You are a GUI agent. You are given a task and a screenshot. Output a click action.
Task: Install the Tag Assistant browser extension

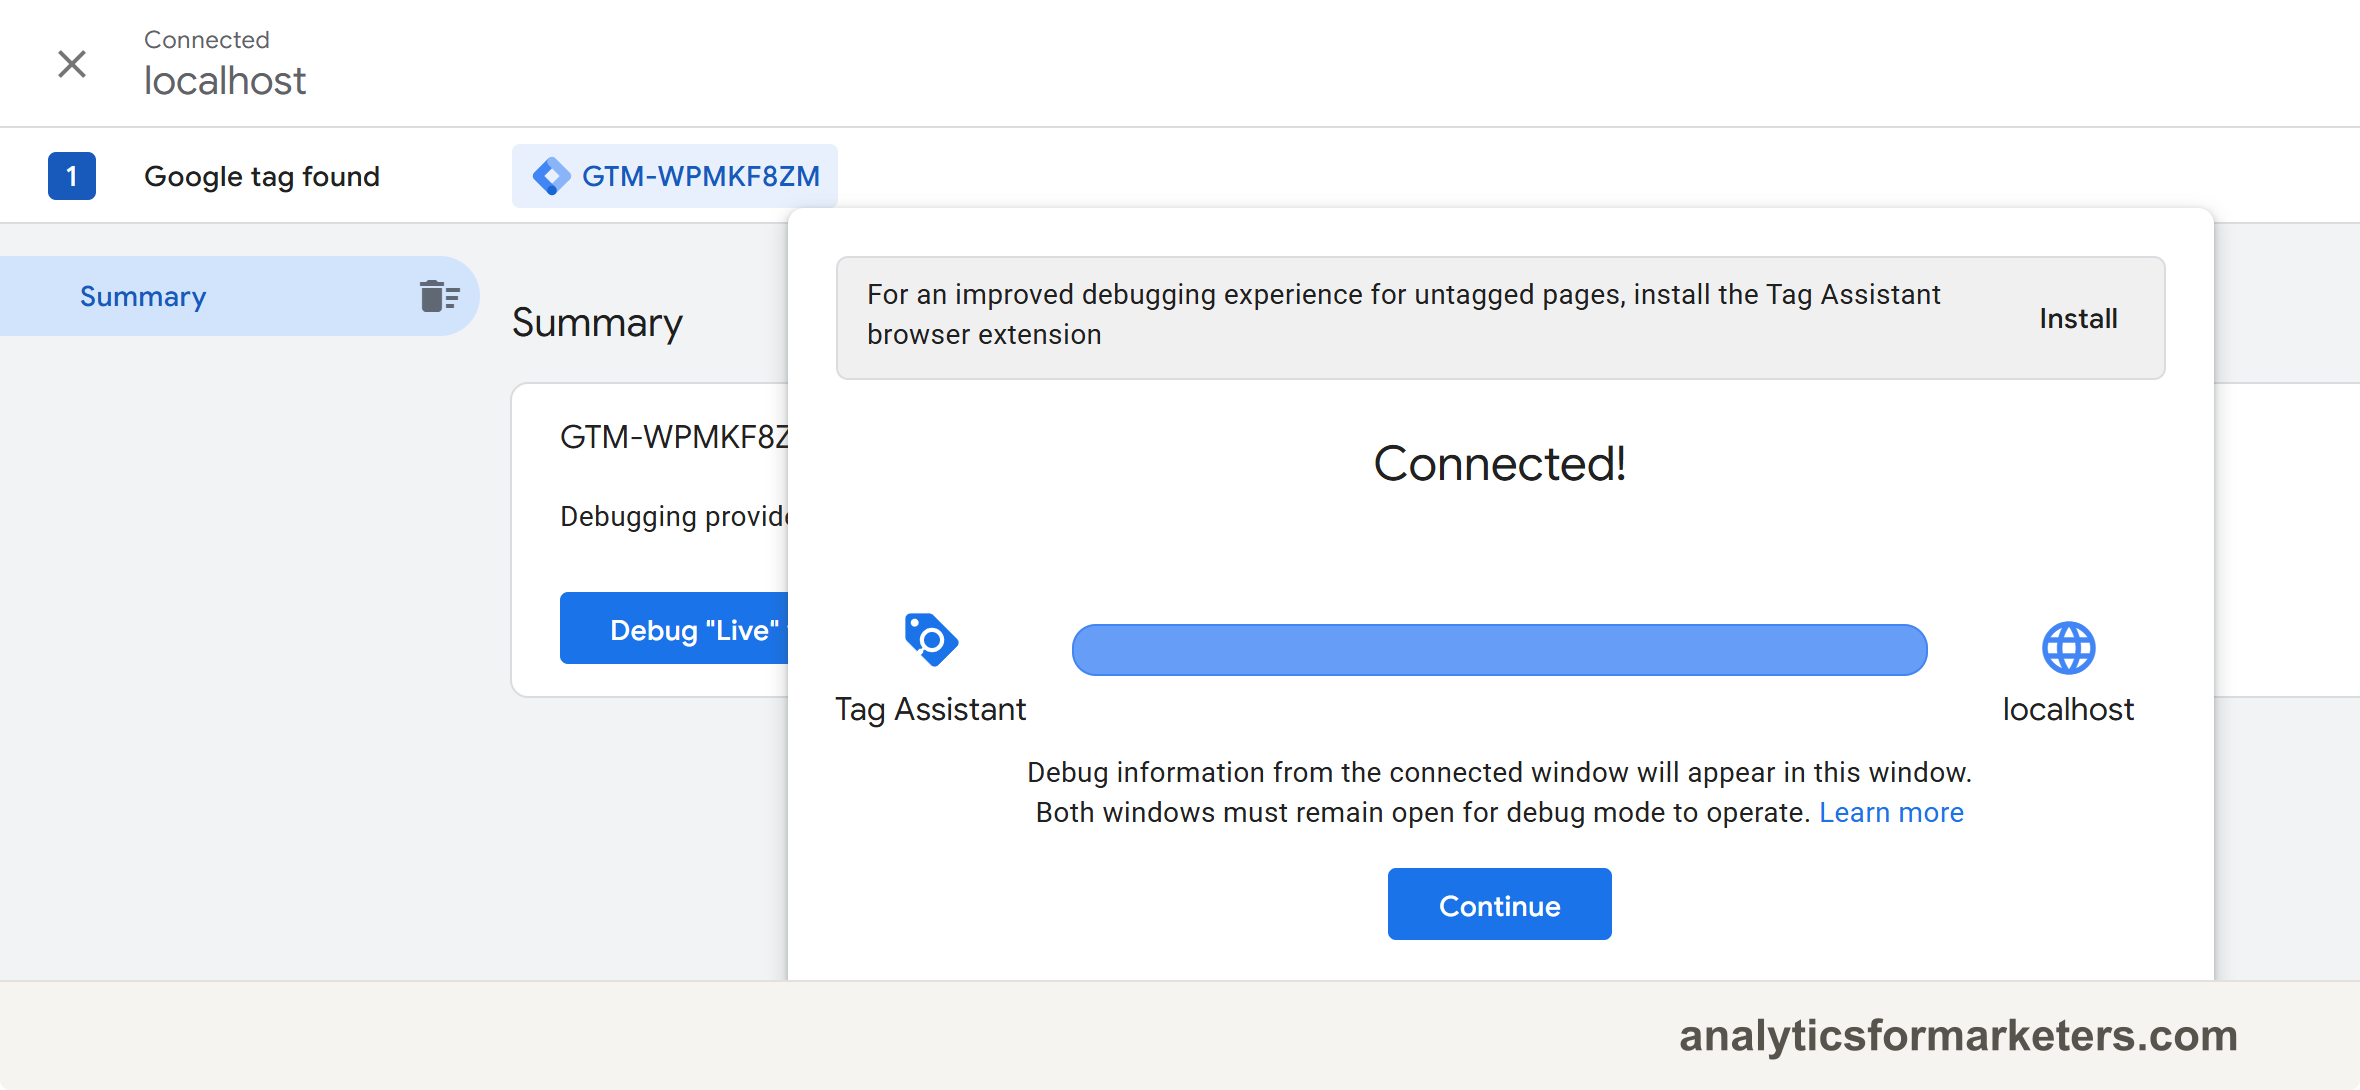click(x=2078, y=318)
